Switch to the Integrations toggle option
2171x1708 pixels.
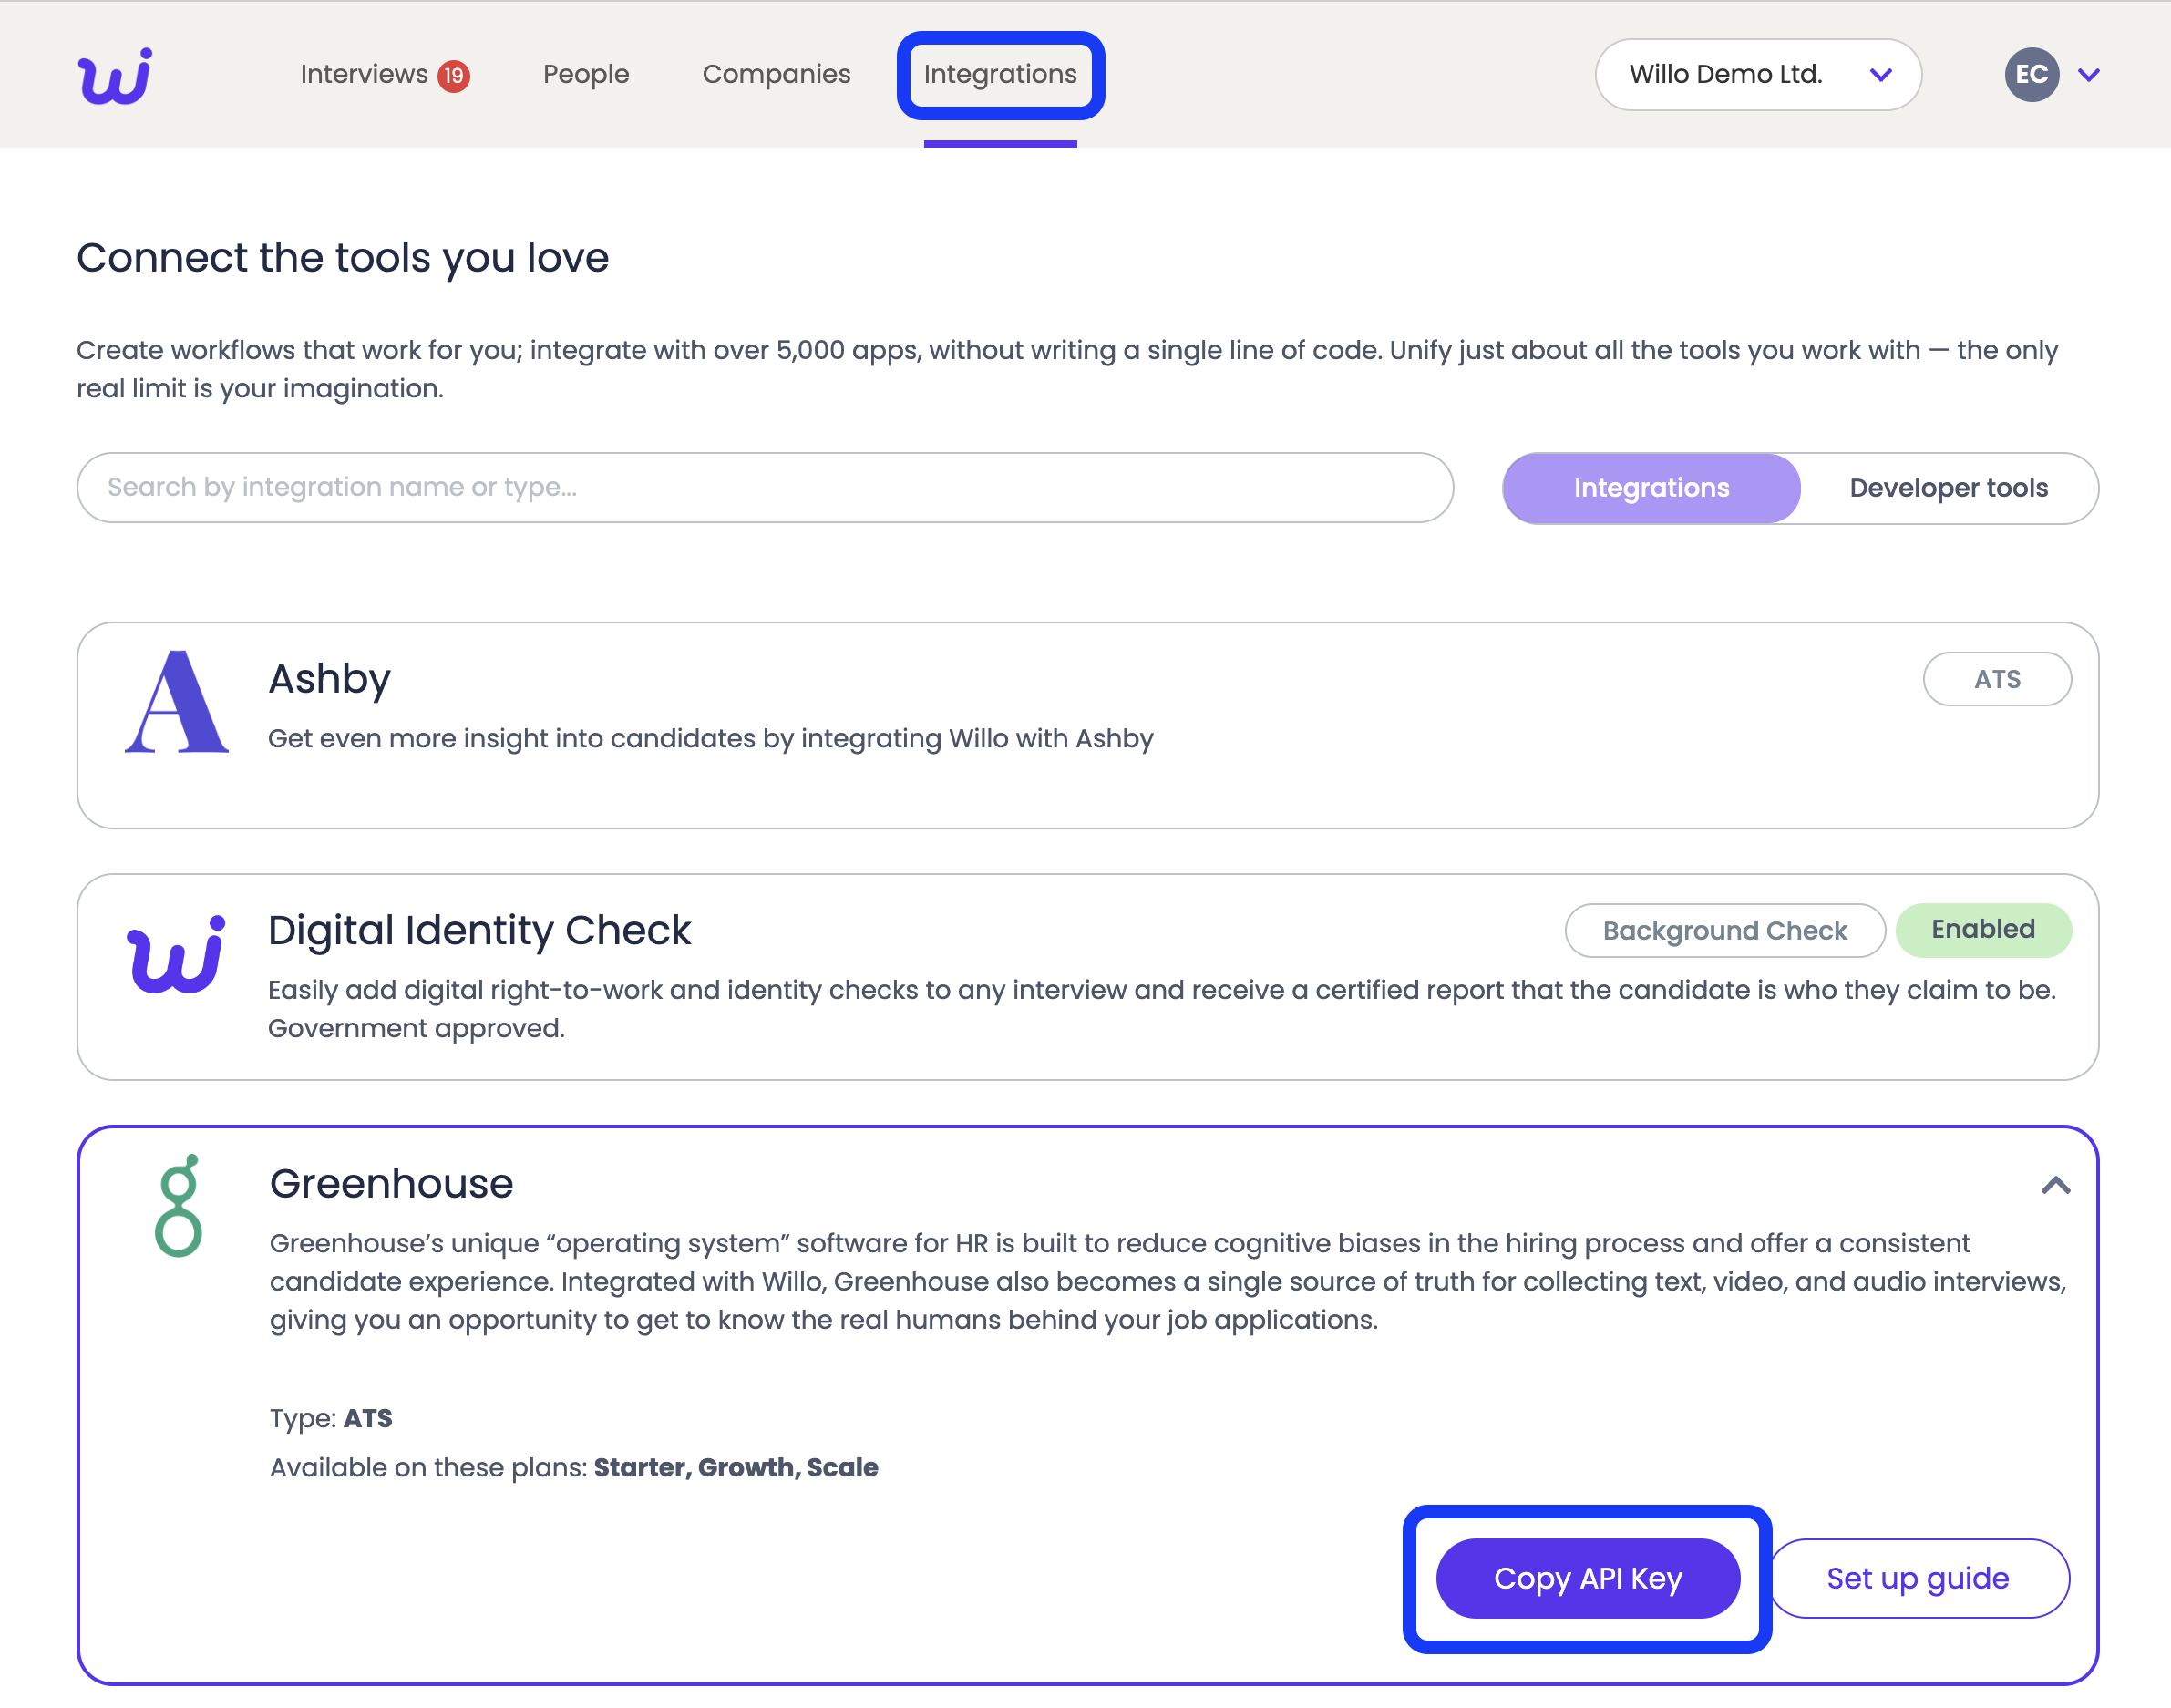click(1651, 488)
